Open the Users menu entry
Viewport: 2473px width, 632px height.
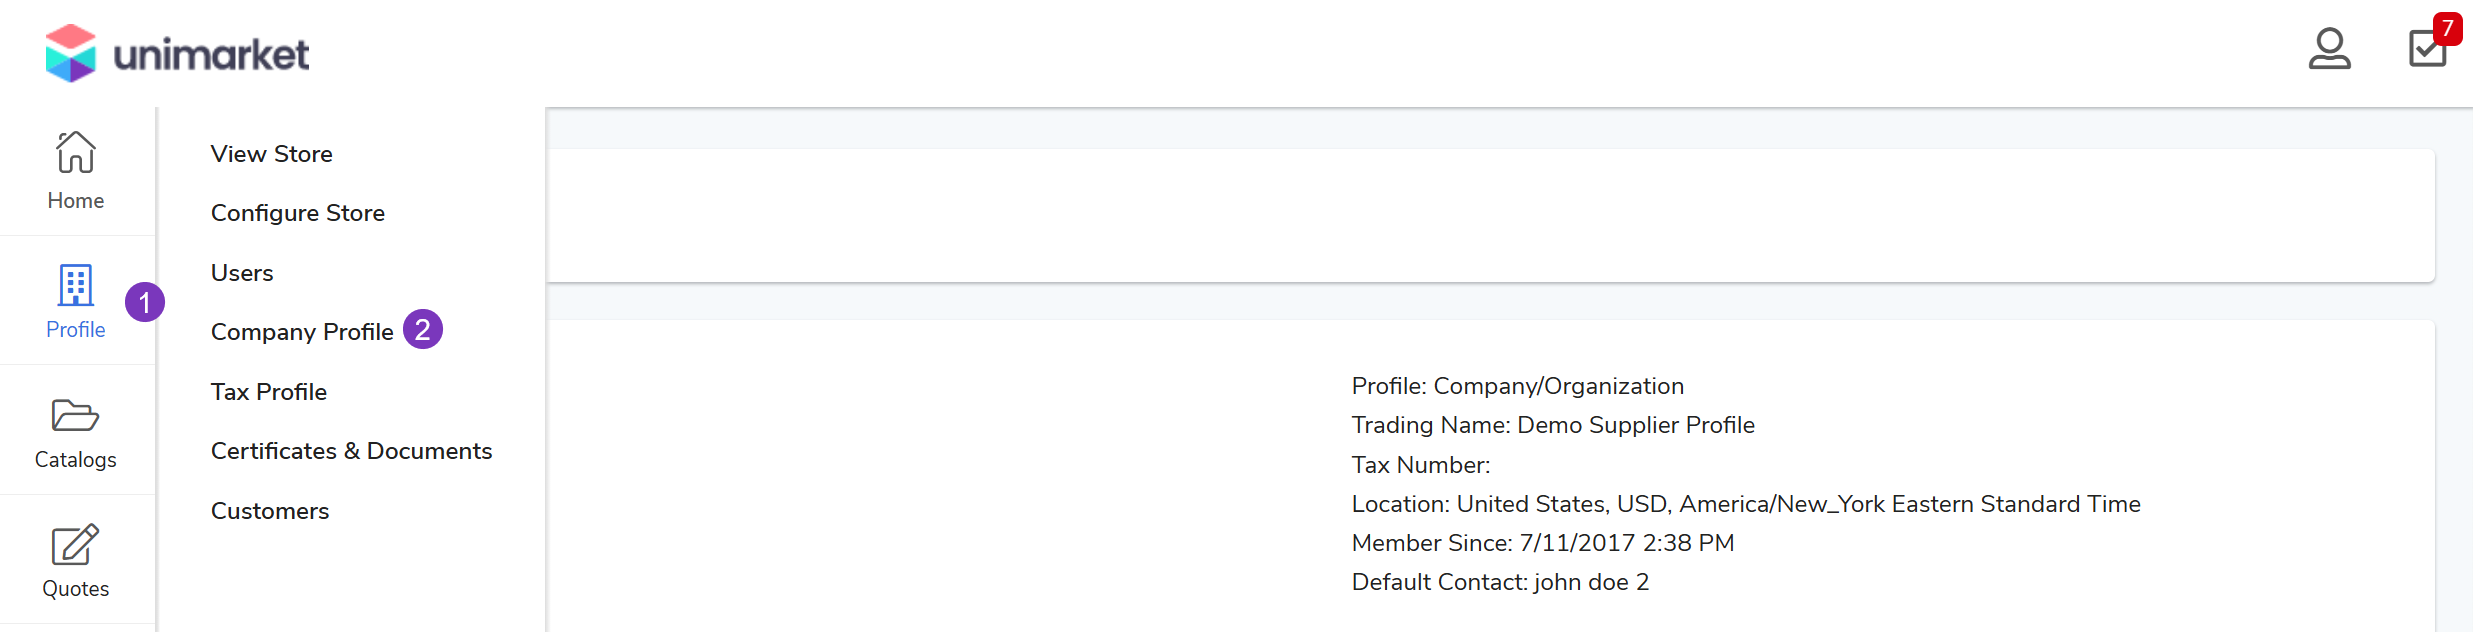click(242, 273)
